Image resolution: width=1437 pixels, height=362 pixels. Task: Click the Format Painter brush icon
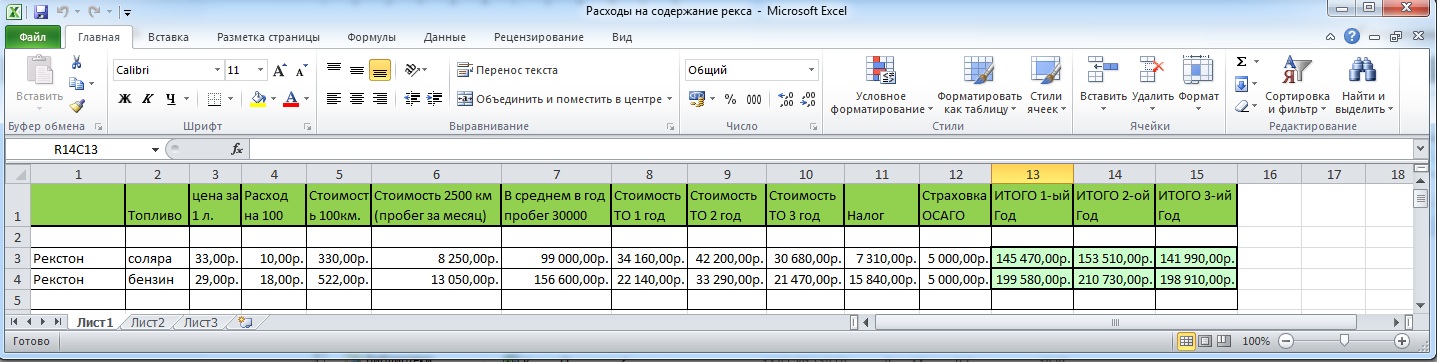point(77,105)
